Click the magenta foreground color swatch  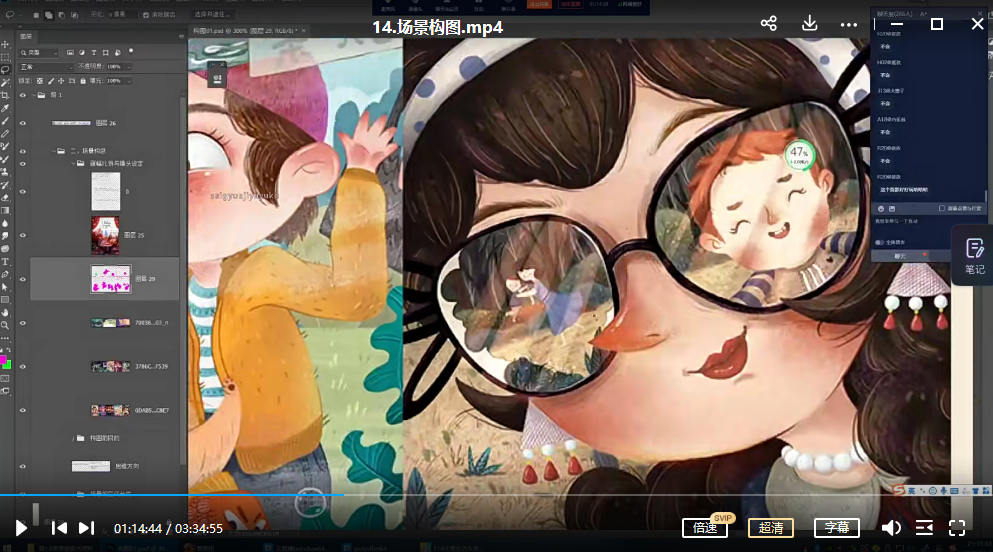tap(4, 360)
